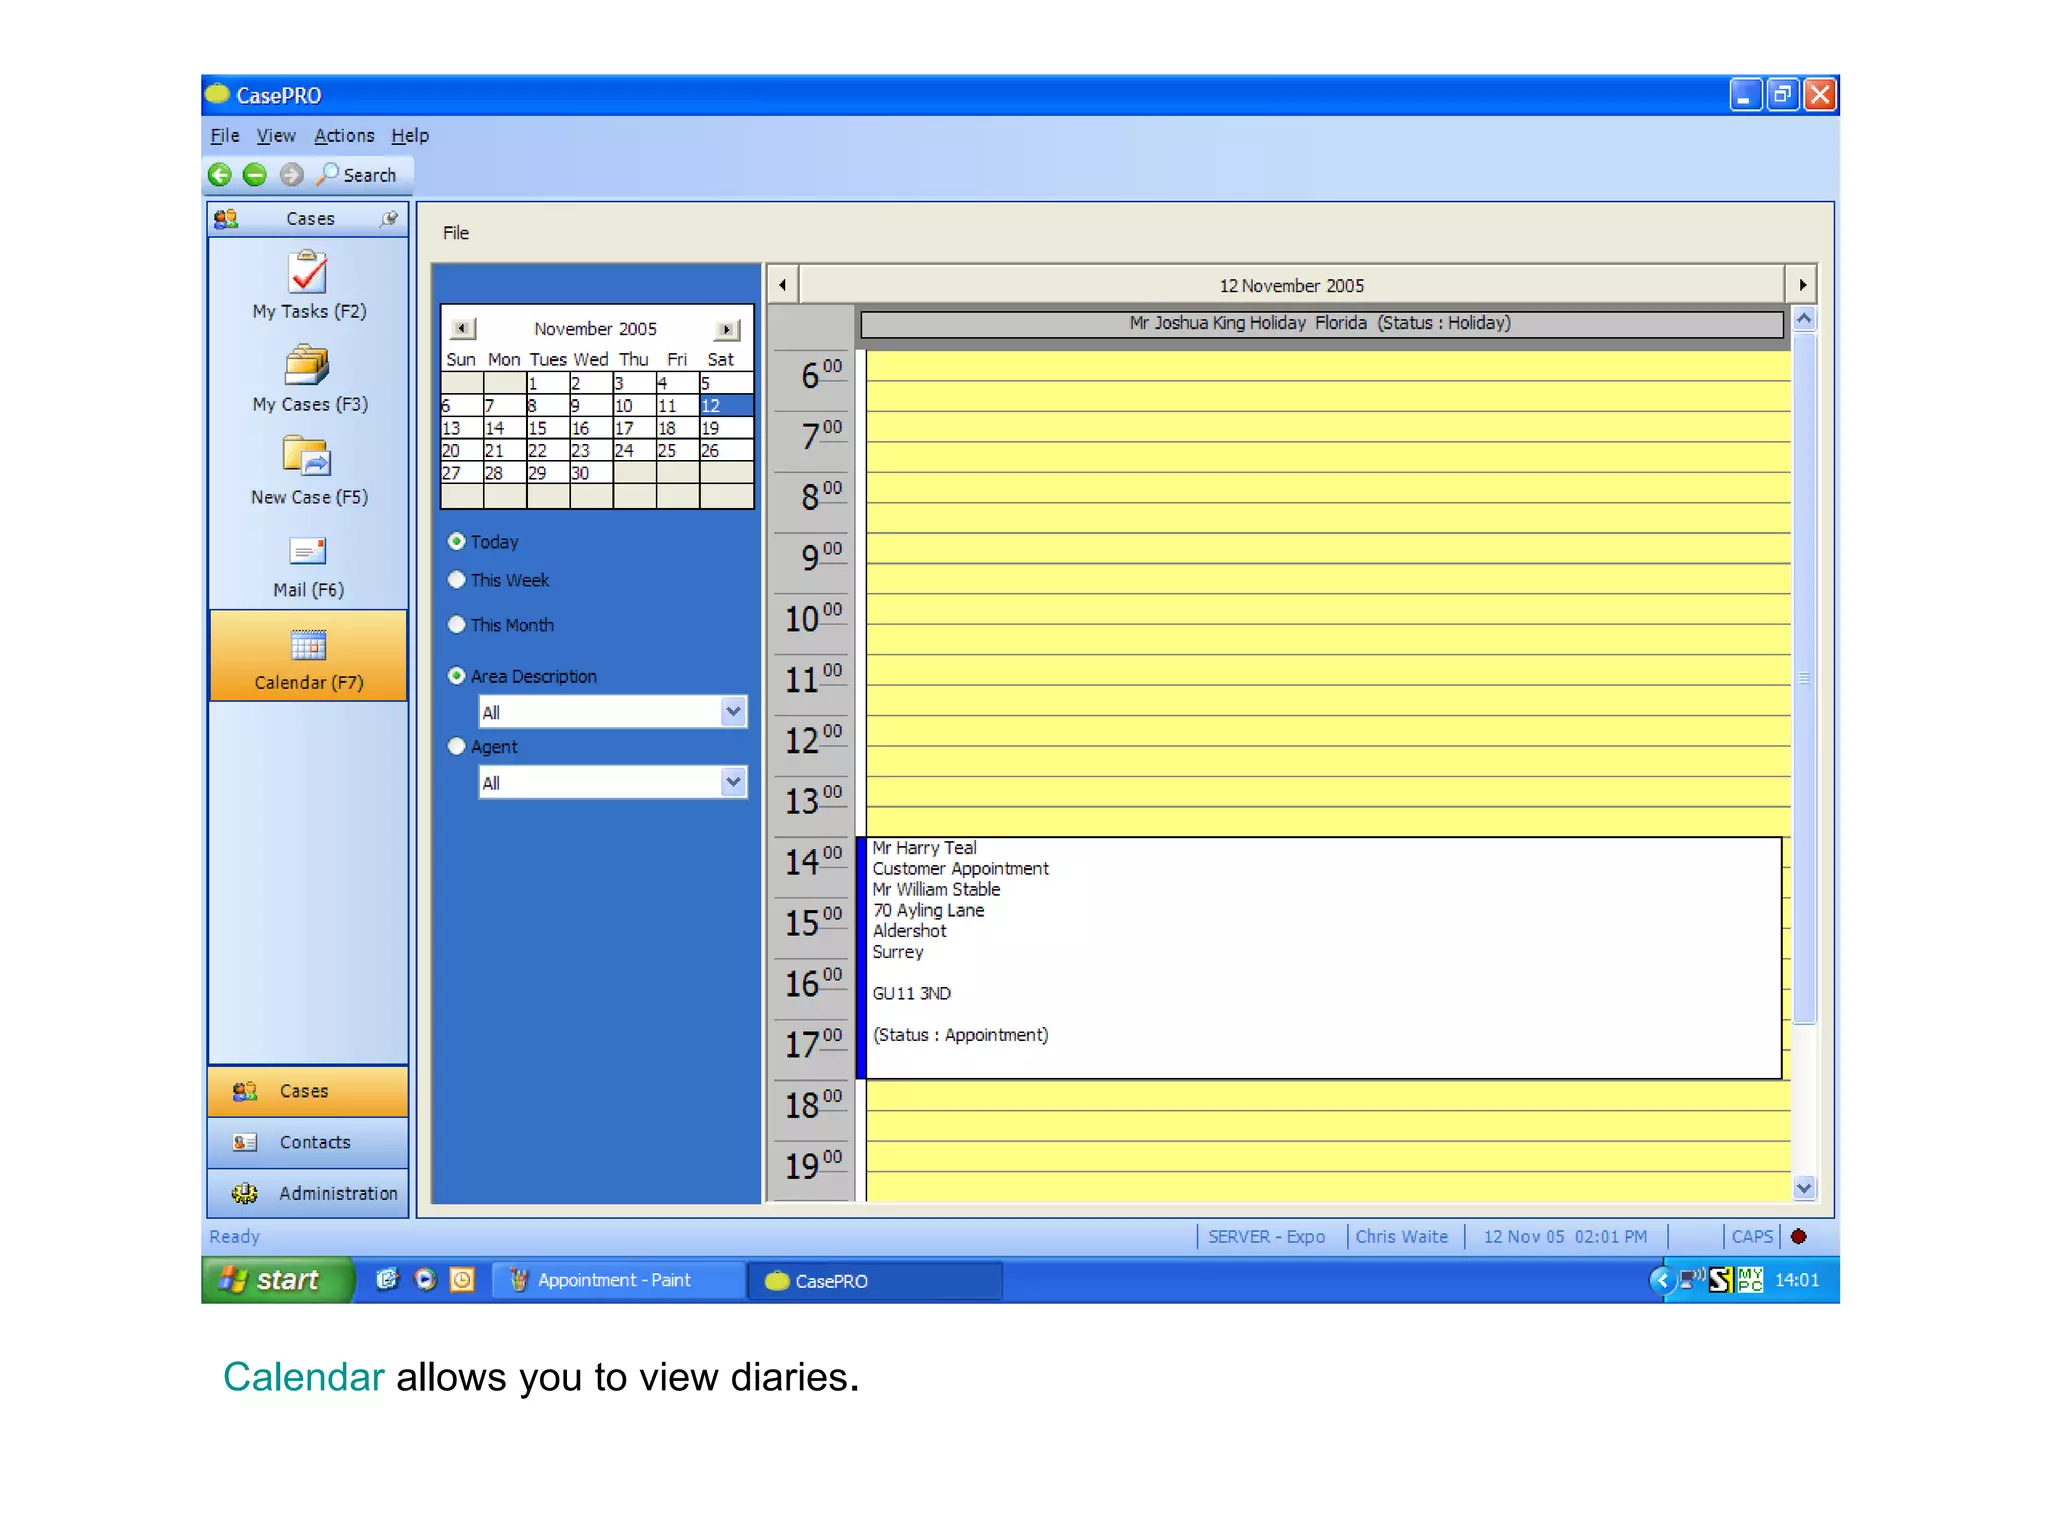2048x1536 pixels.
Task: Select 1 November in mini calendar
Action: (x=547, y=383)
